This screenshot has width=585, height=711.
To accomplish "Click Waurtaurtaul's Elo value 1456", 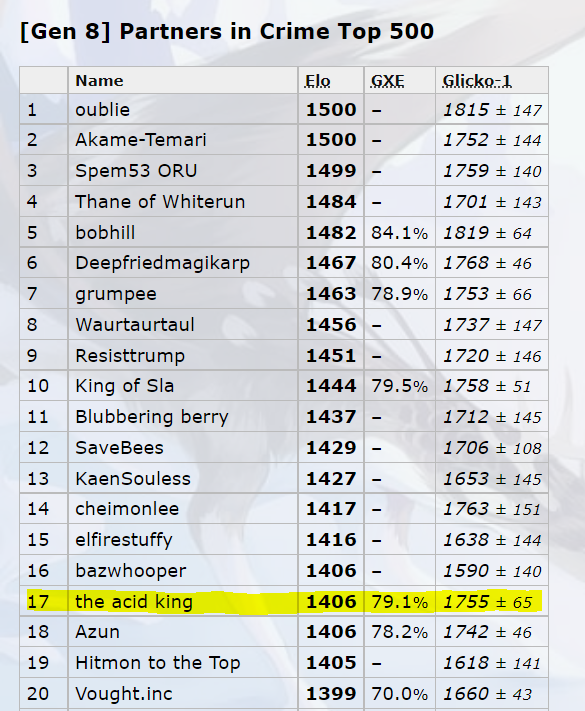I will pos(331,325).
